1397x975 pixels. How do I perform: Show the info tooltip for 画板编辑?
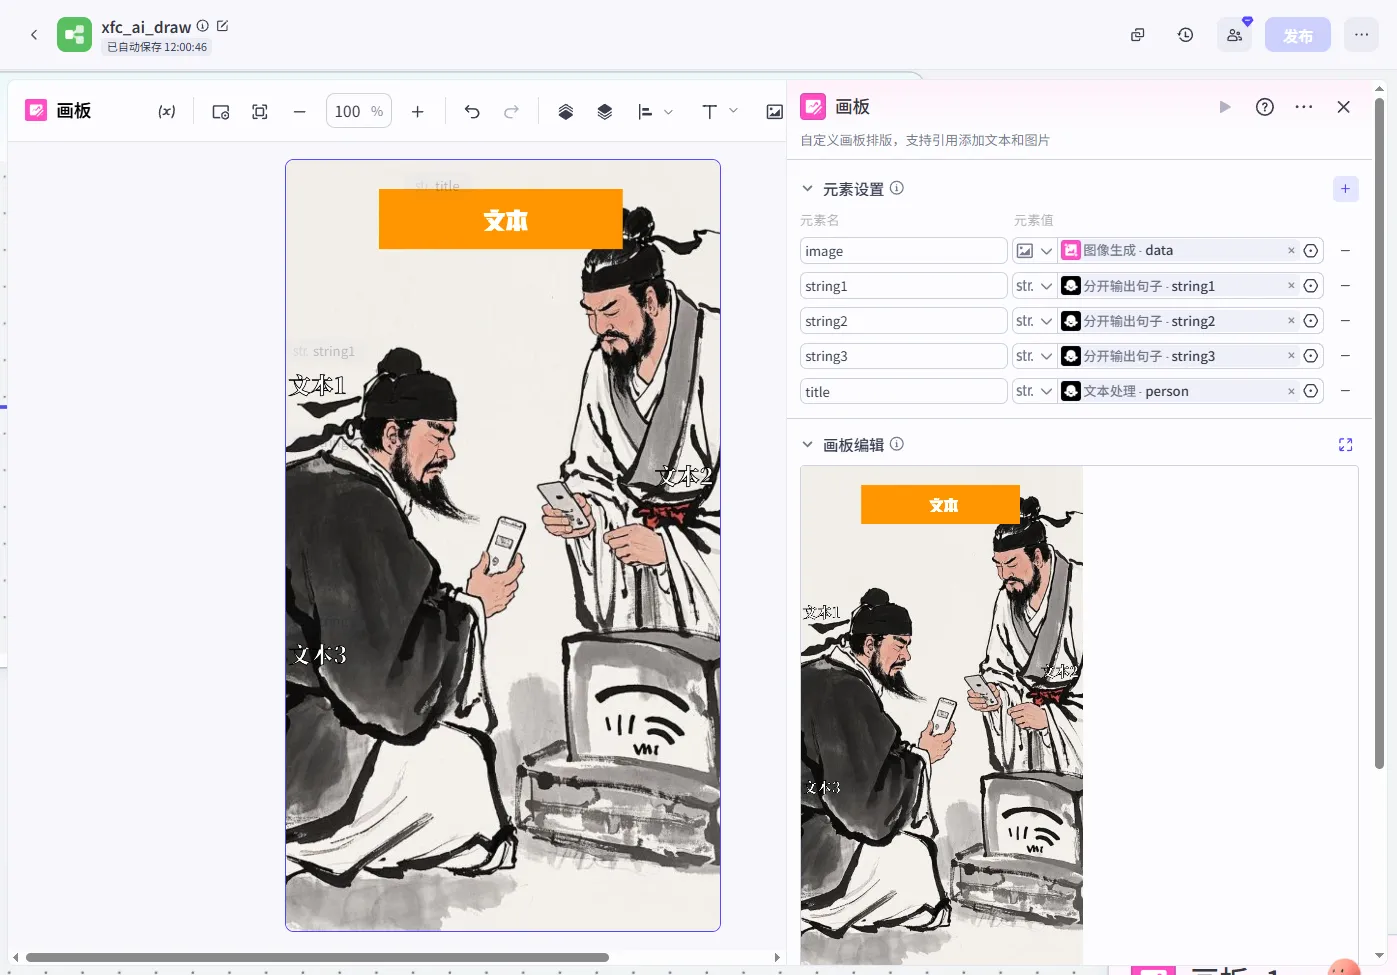tap(897, 444)
